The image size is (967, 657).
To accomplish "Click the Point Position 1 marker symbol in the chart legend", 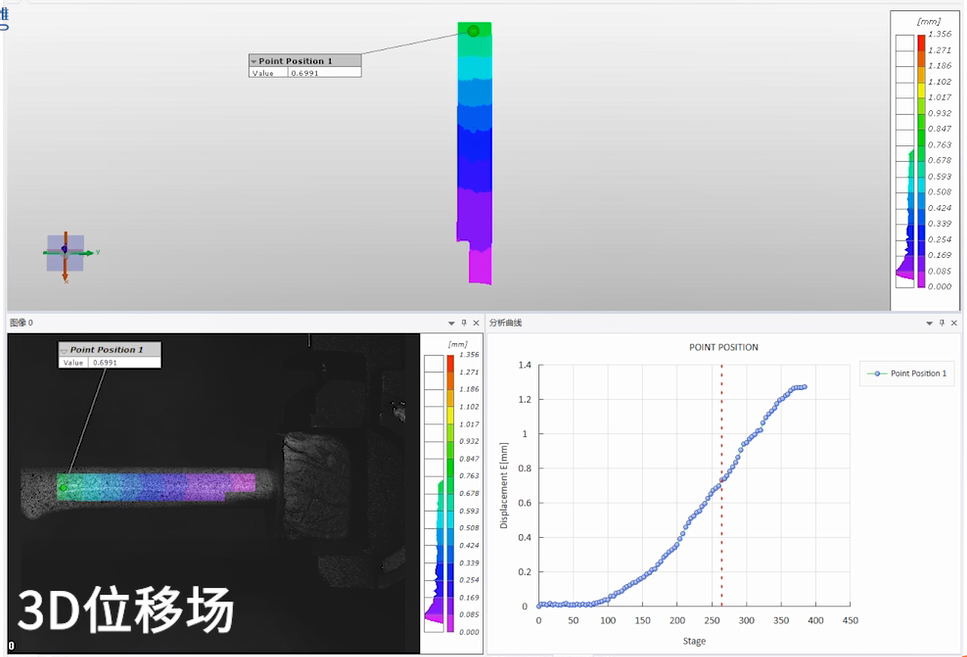I will click(877, 373).
